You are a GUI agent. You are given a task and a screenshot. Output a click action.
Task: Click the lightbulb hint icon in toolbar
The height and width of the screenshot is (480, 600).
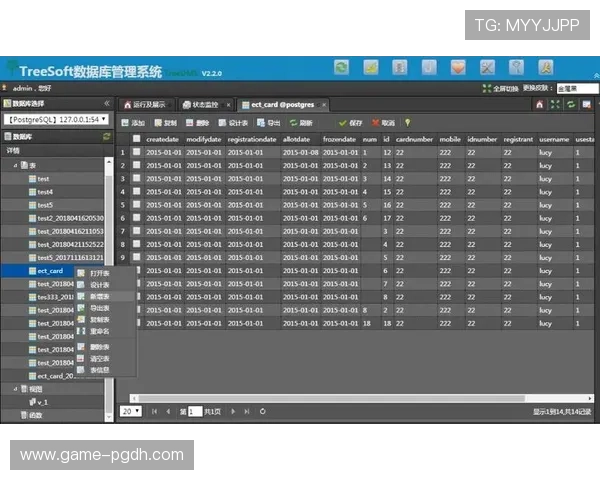pyautogui.click(x=408, y=123)
